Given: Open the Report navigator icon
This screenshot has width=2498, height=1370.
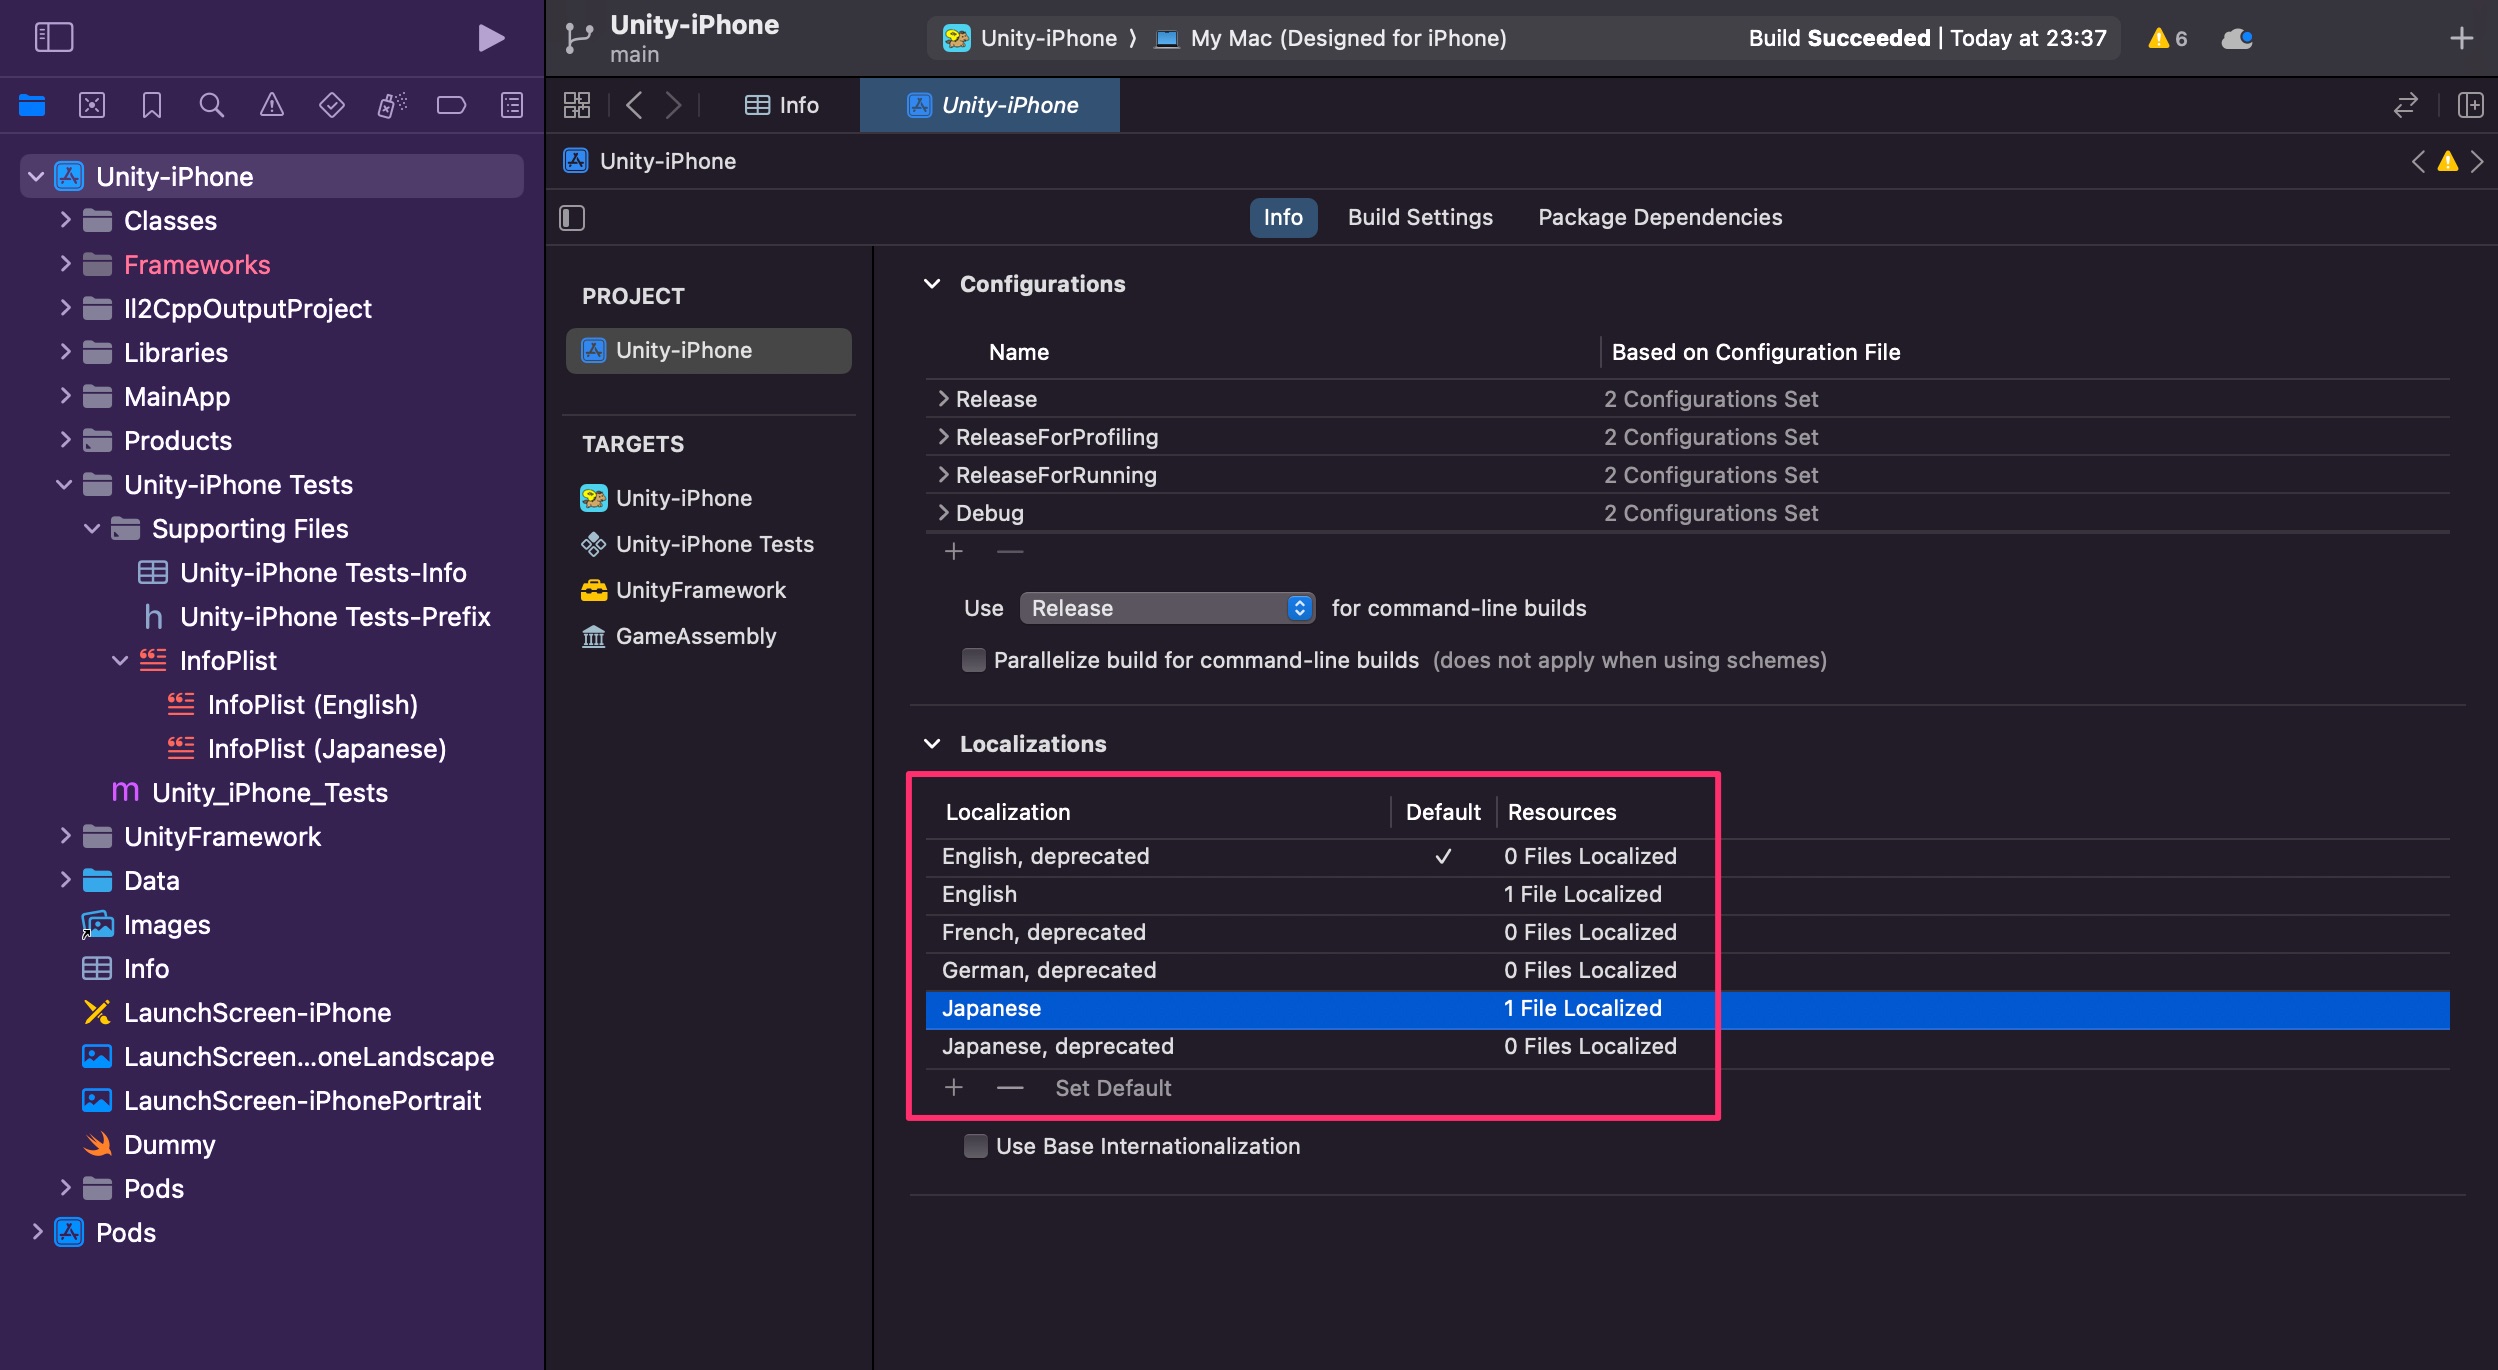Looking at the screenshot, I should [512, 105].
